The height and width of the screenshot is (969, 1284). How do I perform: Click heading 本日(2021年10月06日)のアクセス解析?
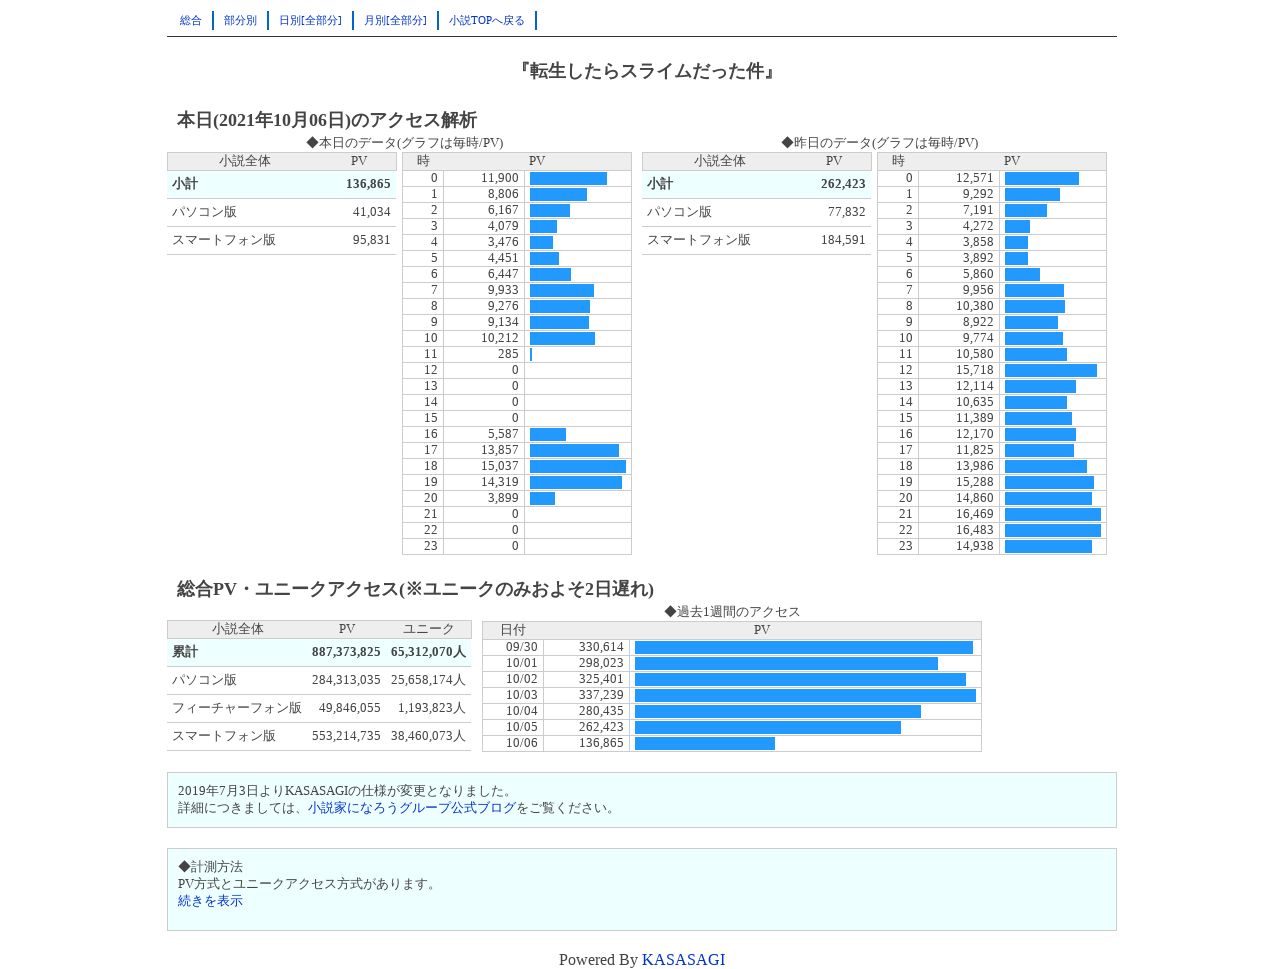(x=327, y=120)
